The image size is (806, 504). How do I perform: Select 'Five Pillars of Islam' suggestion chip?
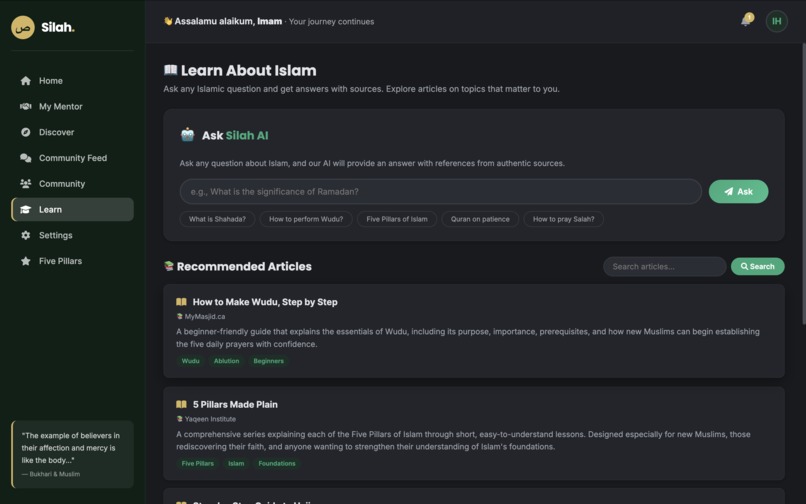coord(397,219)
